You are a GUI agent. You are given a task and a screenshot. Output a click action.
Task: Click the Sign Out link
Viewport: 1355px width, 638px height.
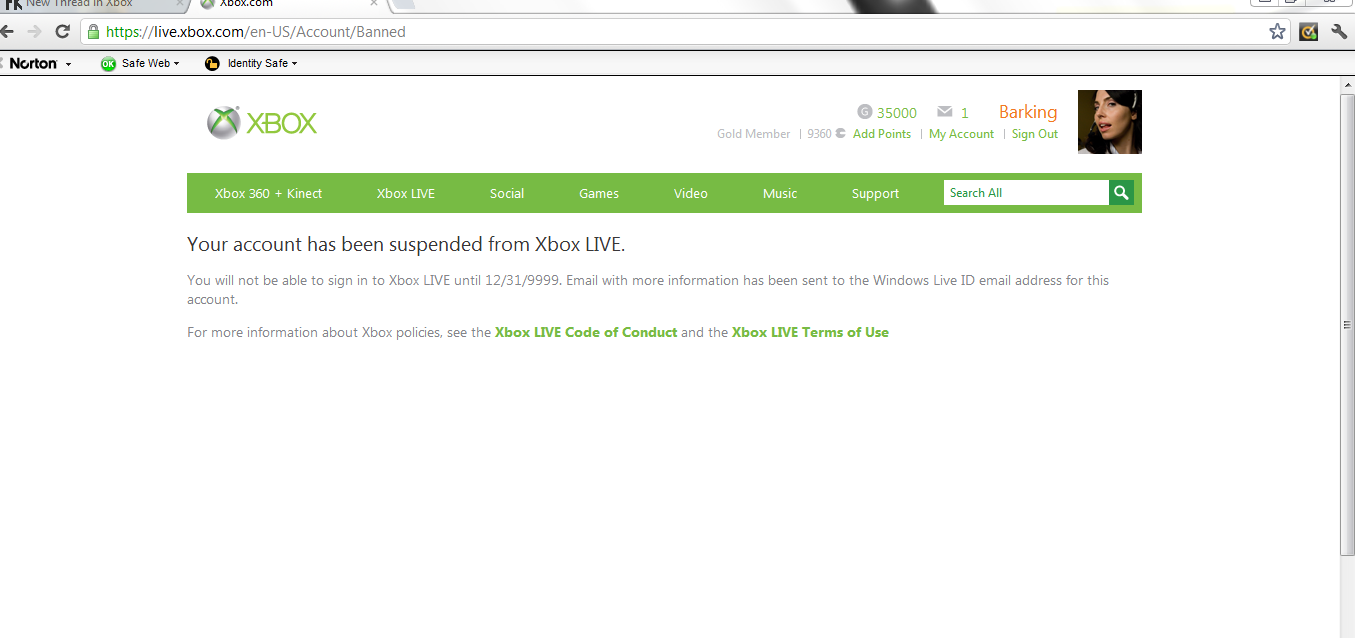1034,134
